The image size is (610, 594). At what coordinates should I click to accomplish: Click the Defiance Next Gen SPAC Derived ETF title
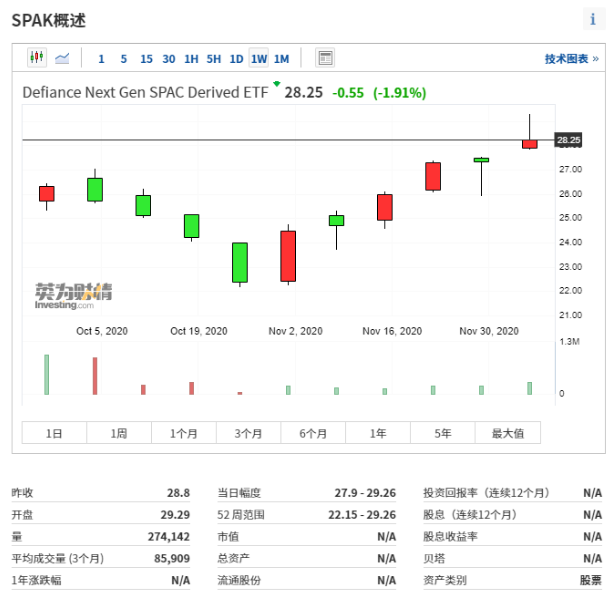[x=145, y=93]
